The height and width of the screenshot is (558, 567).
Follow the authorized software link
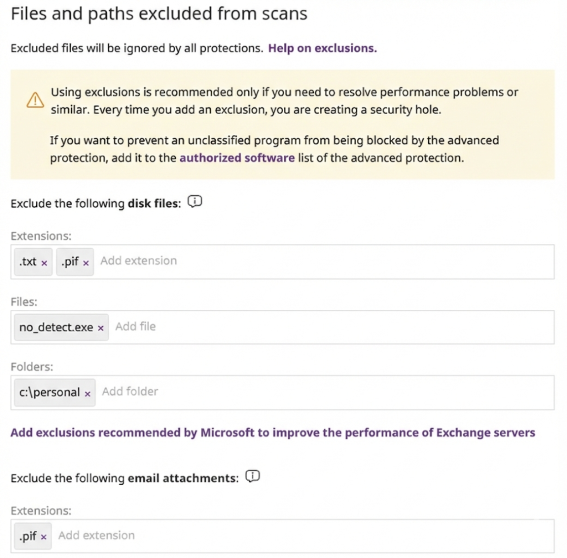(237, 158)
